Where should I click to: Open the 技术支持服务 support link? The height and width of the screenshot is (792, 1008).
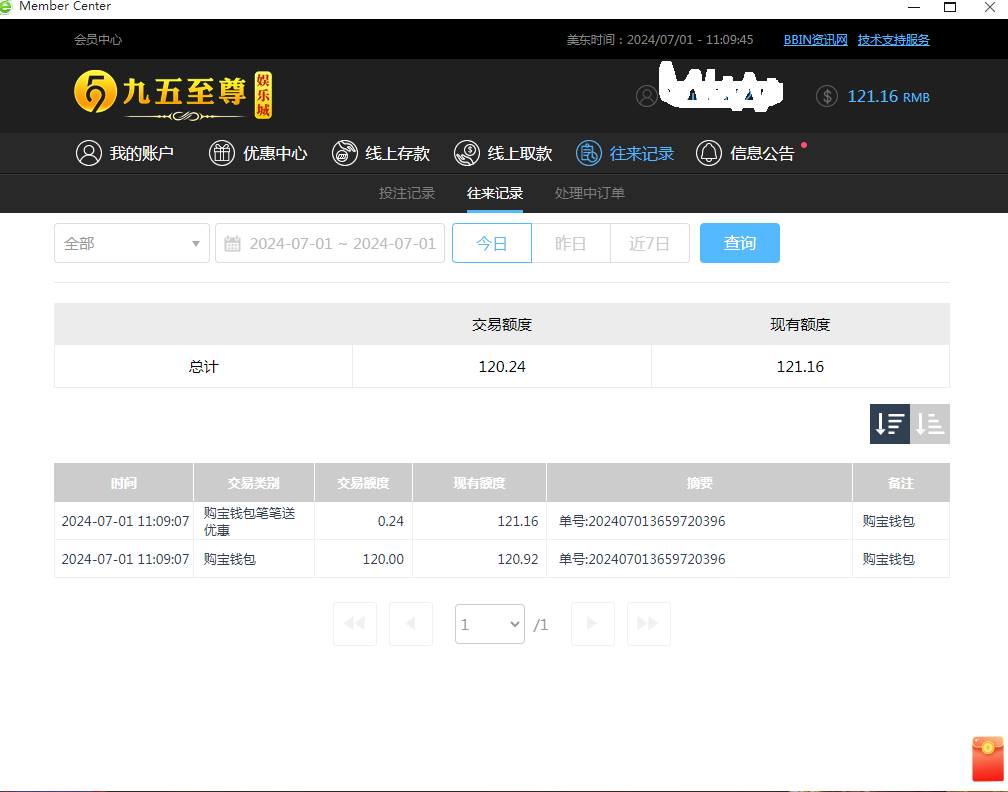893,39
